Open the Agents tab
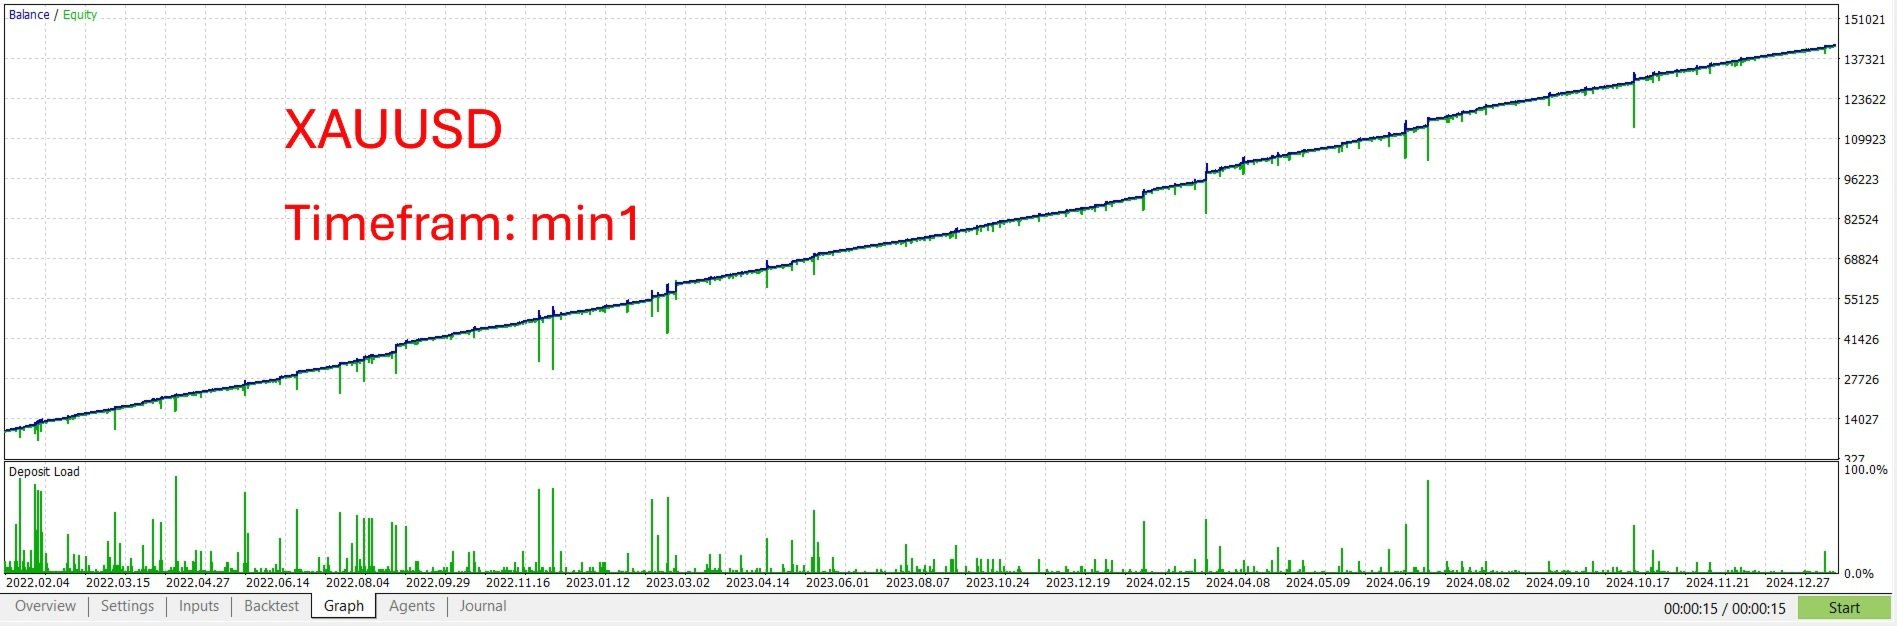 412,606
